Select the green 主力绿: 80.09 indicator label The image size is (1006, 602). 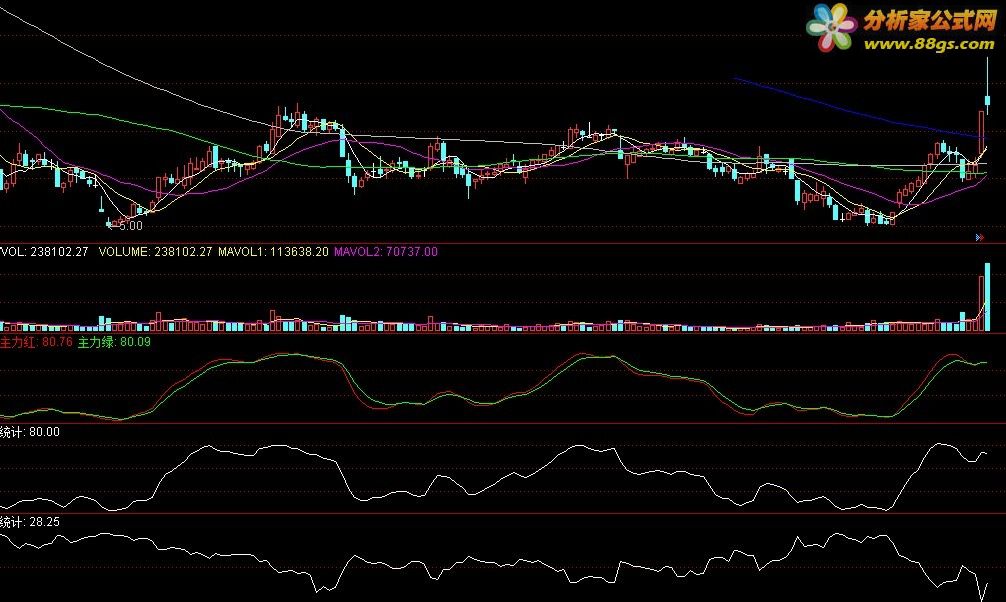click(114, 342)
